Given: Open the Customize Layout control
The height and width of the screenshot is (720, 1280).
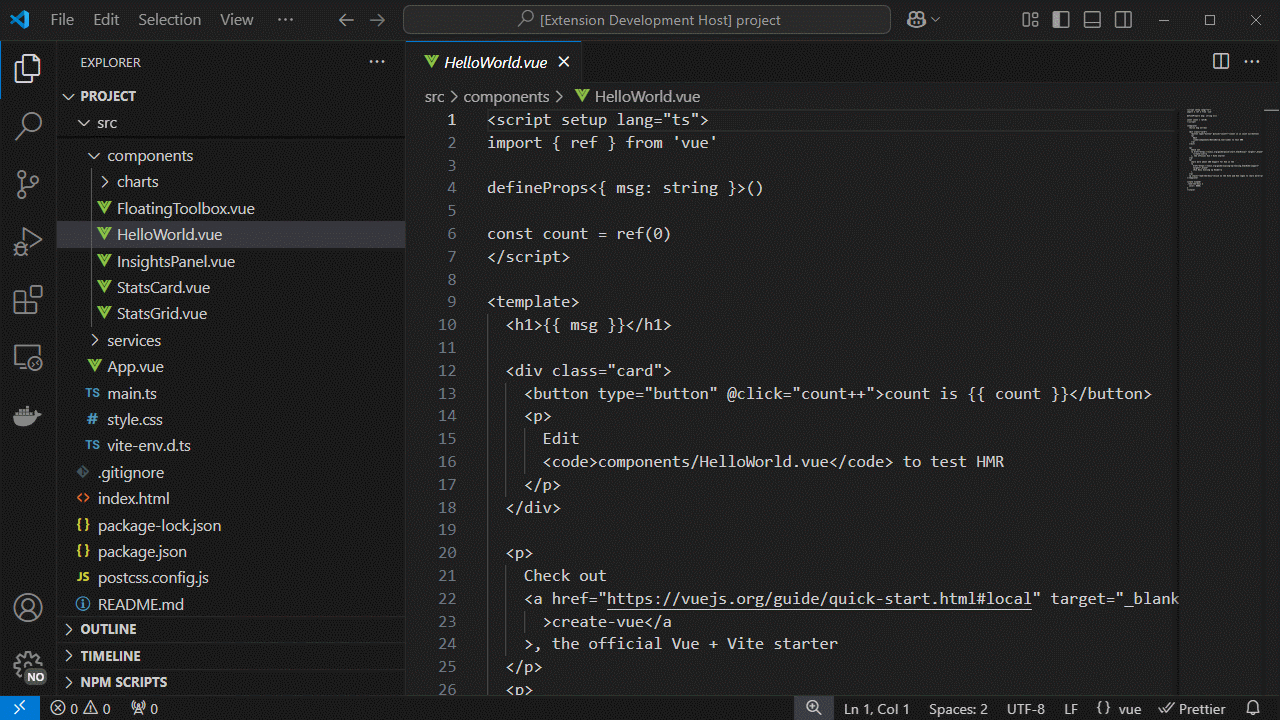Looking at the screenshot, I should tap(1029, 19).
